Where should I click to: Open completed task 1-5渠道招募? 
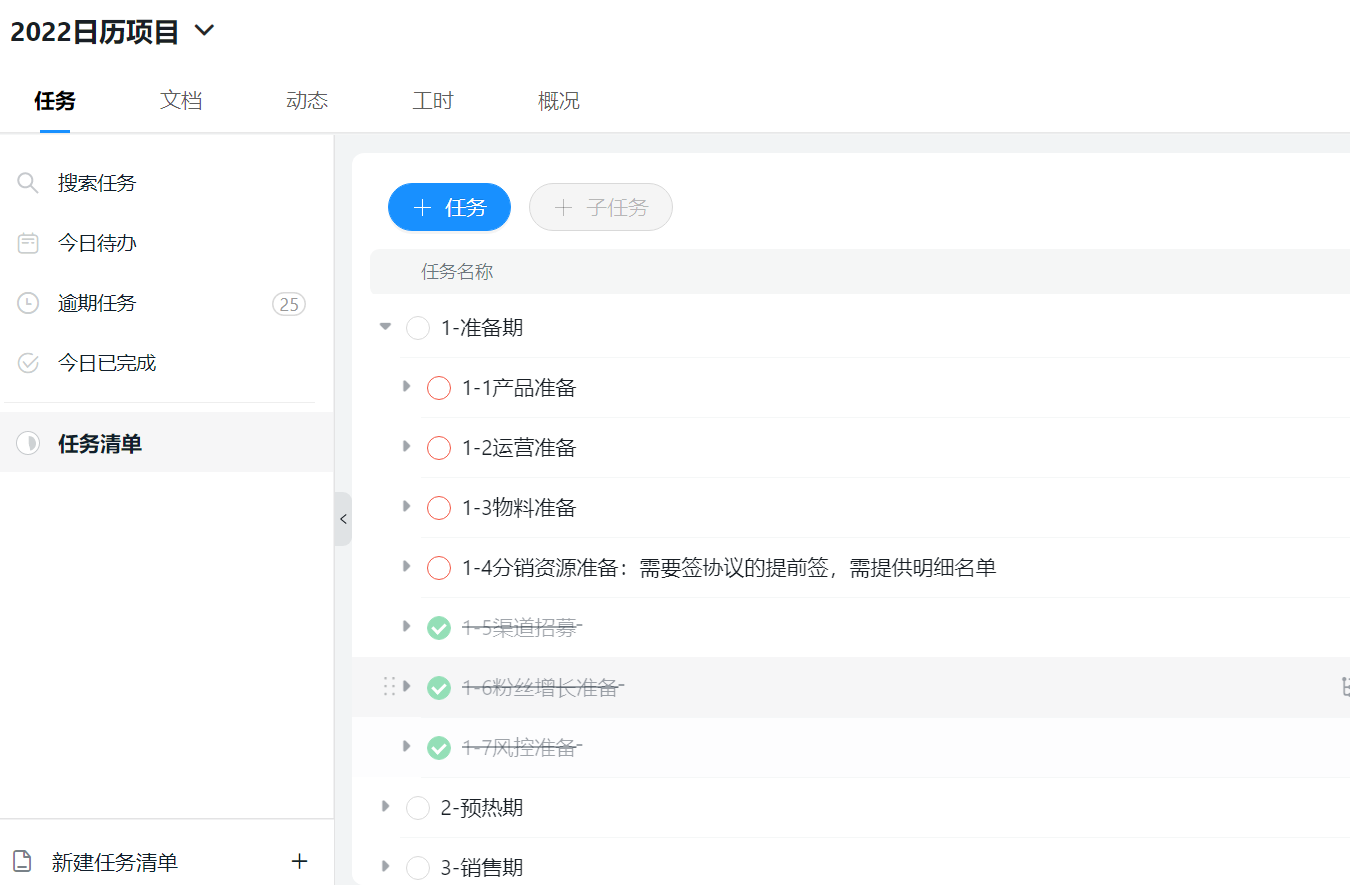click(521, 628)
